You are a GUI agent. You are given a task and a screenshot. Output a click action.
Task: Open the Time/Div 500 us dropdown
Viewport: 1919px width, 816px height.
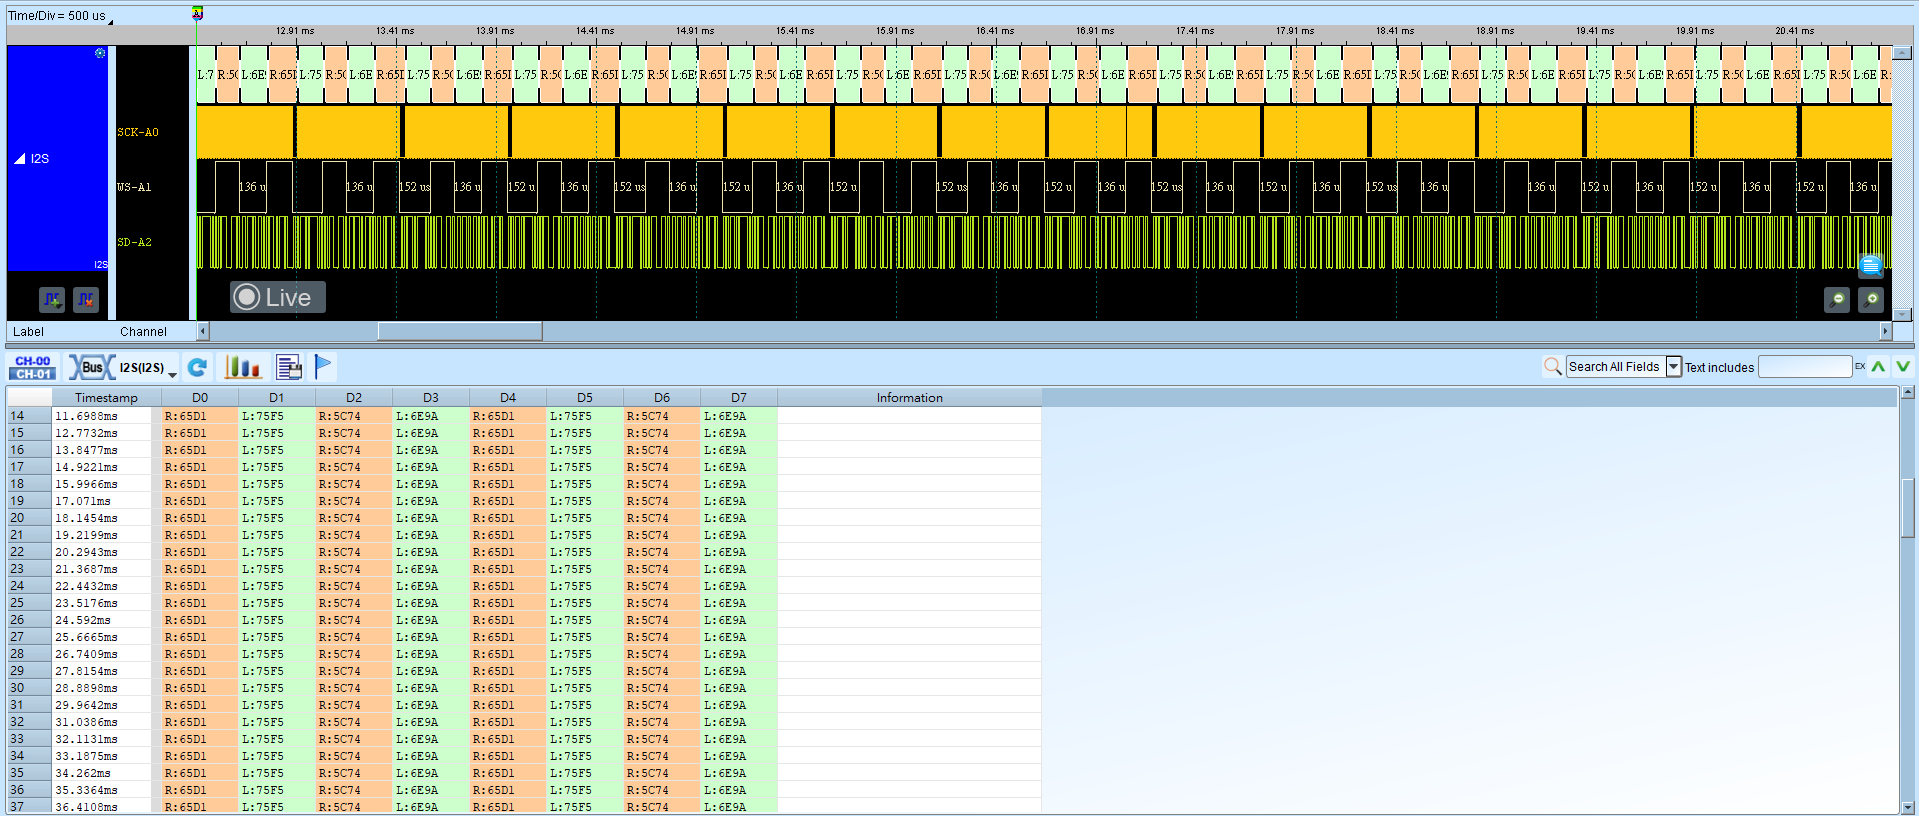60,16
